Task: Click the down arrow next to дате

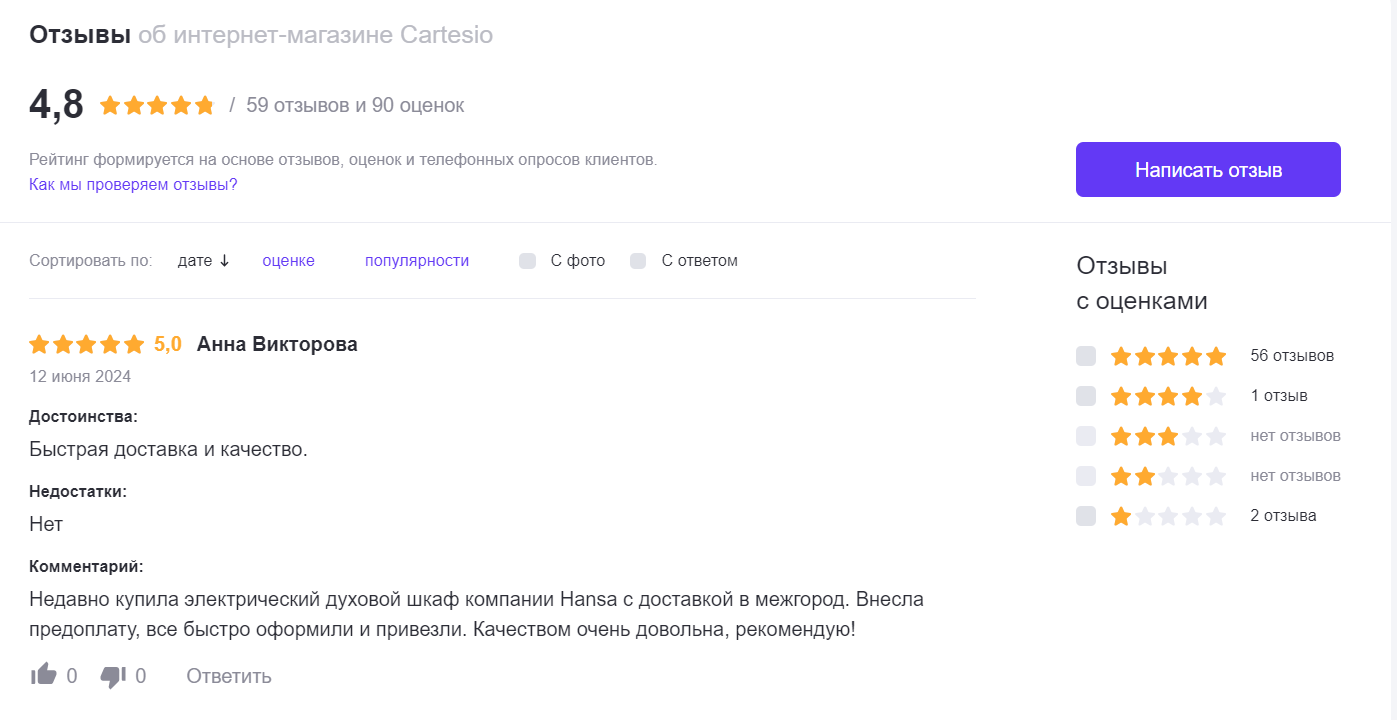Action: [224, 261]
